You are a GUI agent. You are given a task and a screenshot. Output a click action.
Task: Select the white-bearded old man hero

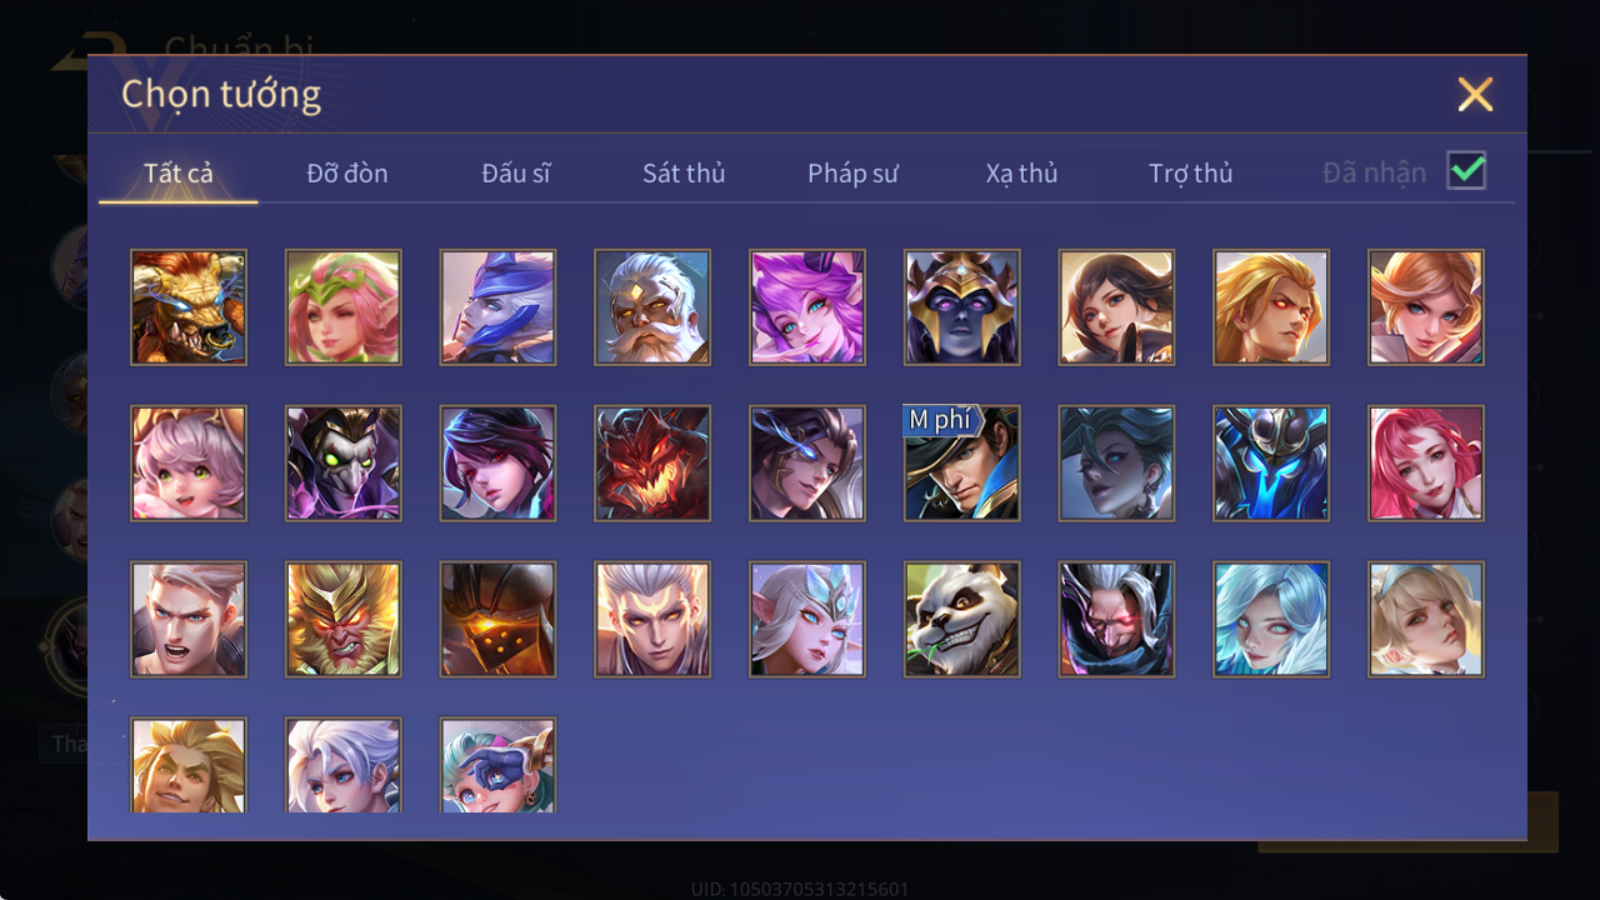point(652,307)
